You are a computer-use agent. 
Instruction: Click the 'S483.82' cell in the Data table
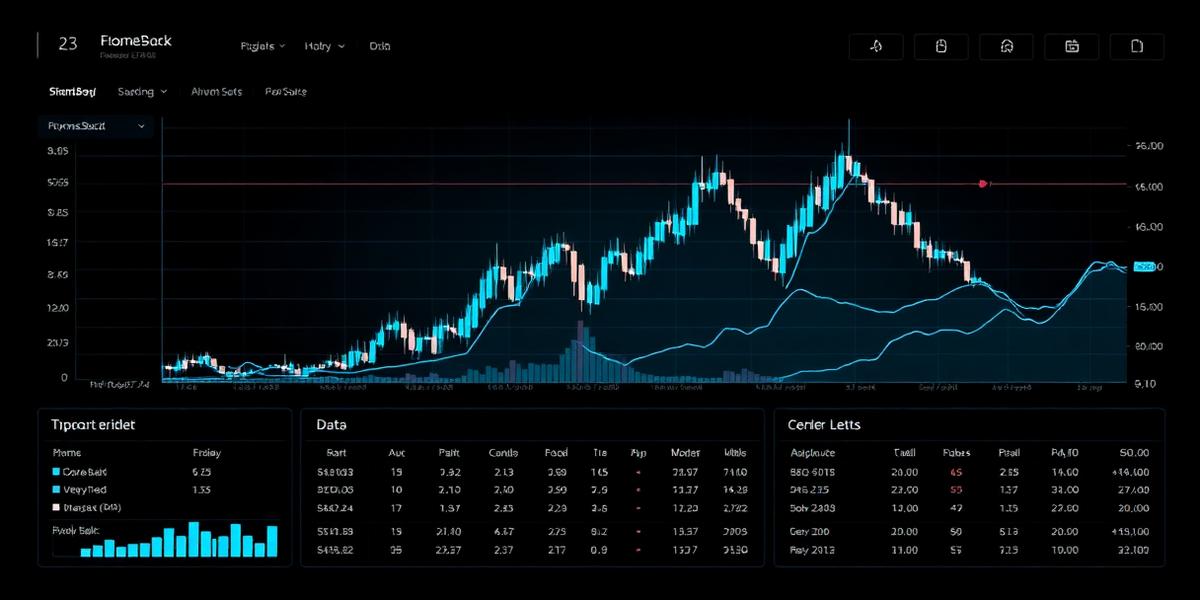(335, 550)
